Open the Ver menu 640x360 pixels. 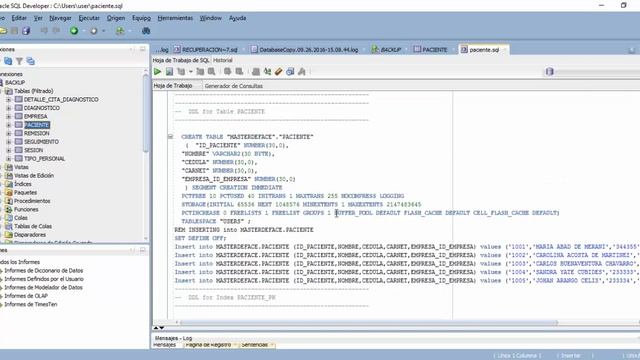tap(38, 18)
